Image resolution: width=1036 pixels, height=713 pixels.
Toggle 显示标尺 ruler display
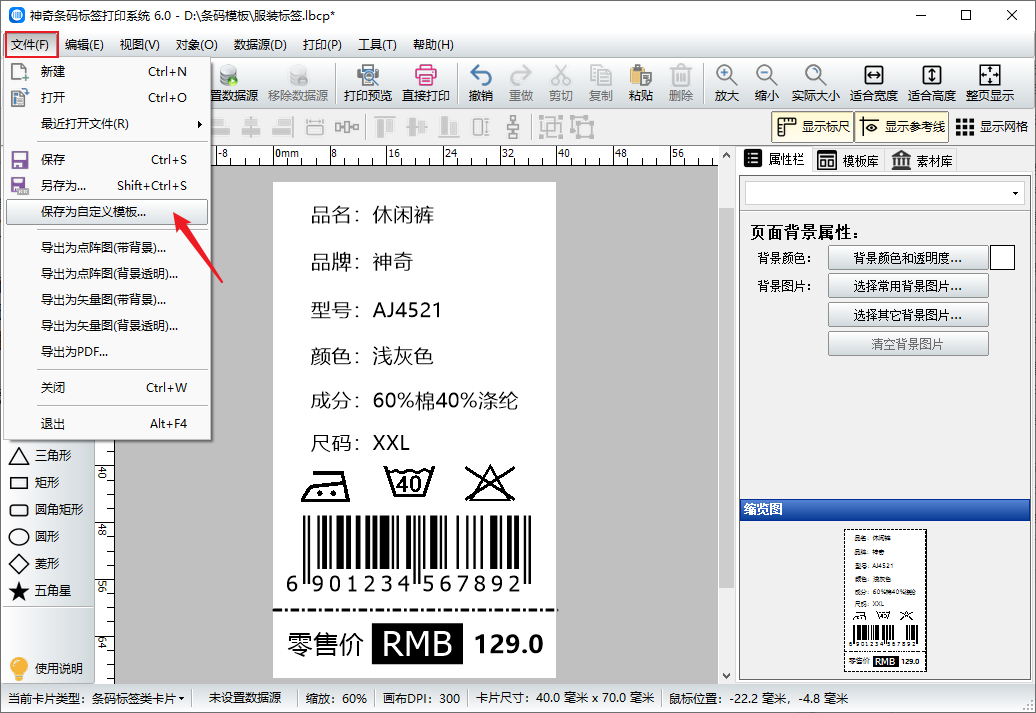point(812,127)
